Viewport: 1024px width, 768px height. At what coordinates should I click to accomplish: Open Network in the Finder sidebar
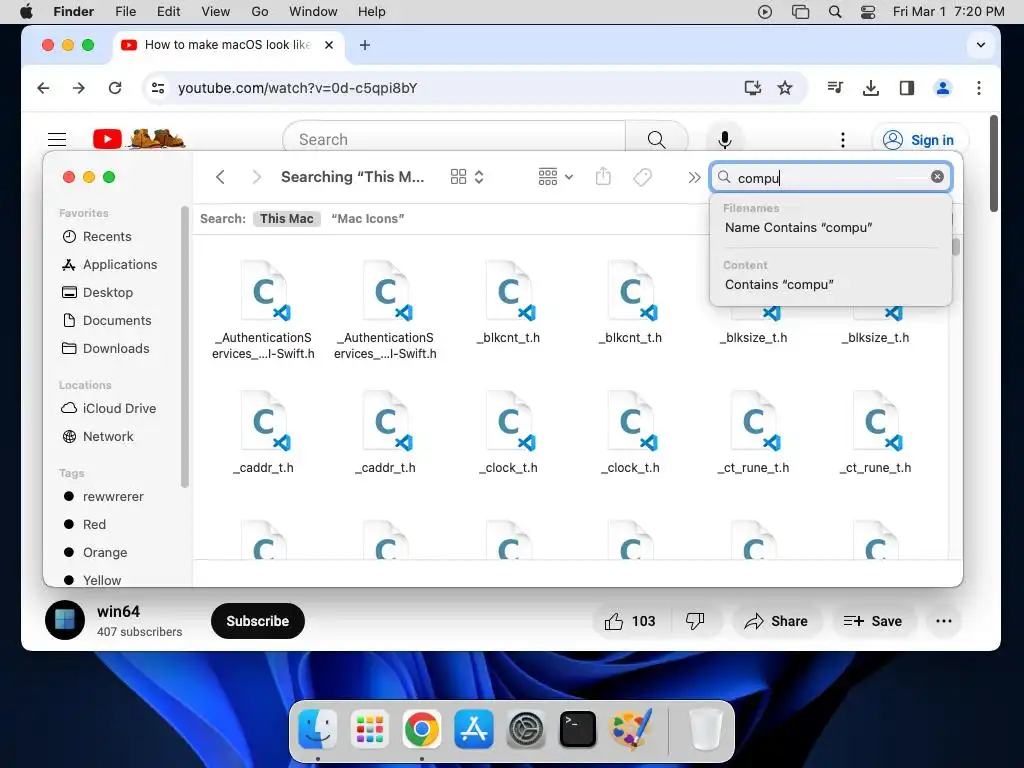coord(97,436)
